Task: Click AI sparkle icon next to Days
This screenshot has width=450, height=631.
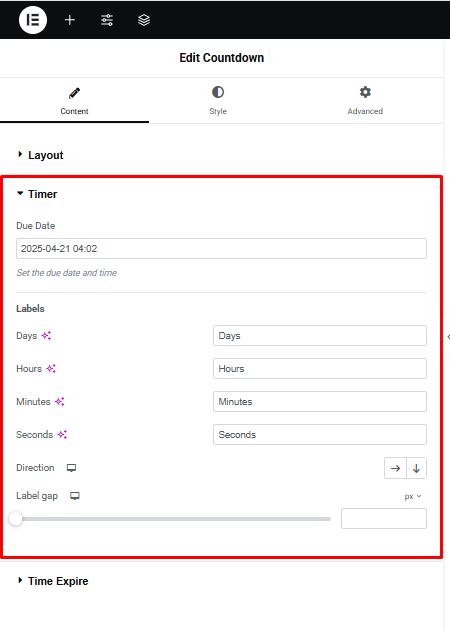Action: [46, 336]
